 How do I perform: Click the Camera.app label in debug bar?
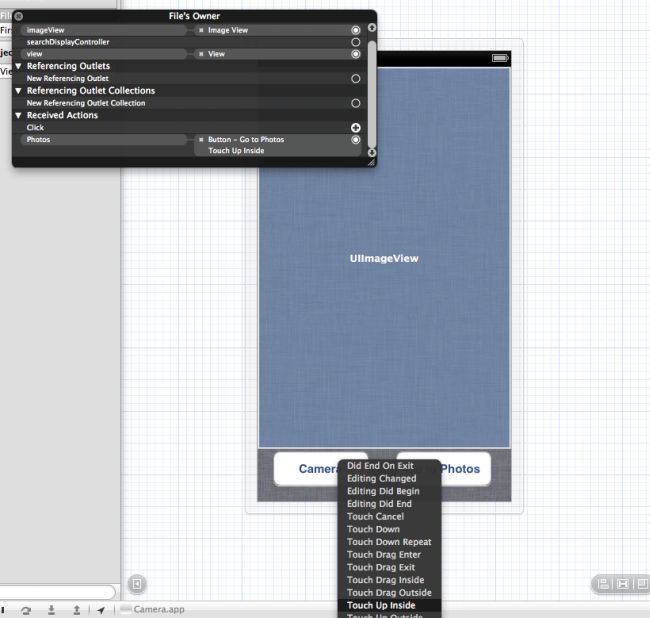coord(159,609)
